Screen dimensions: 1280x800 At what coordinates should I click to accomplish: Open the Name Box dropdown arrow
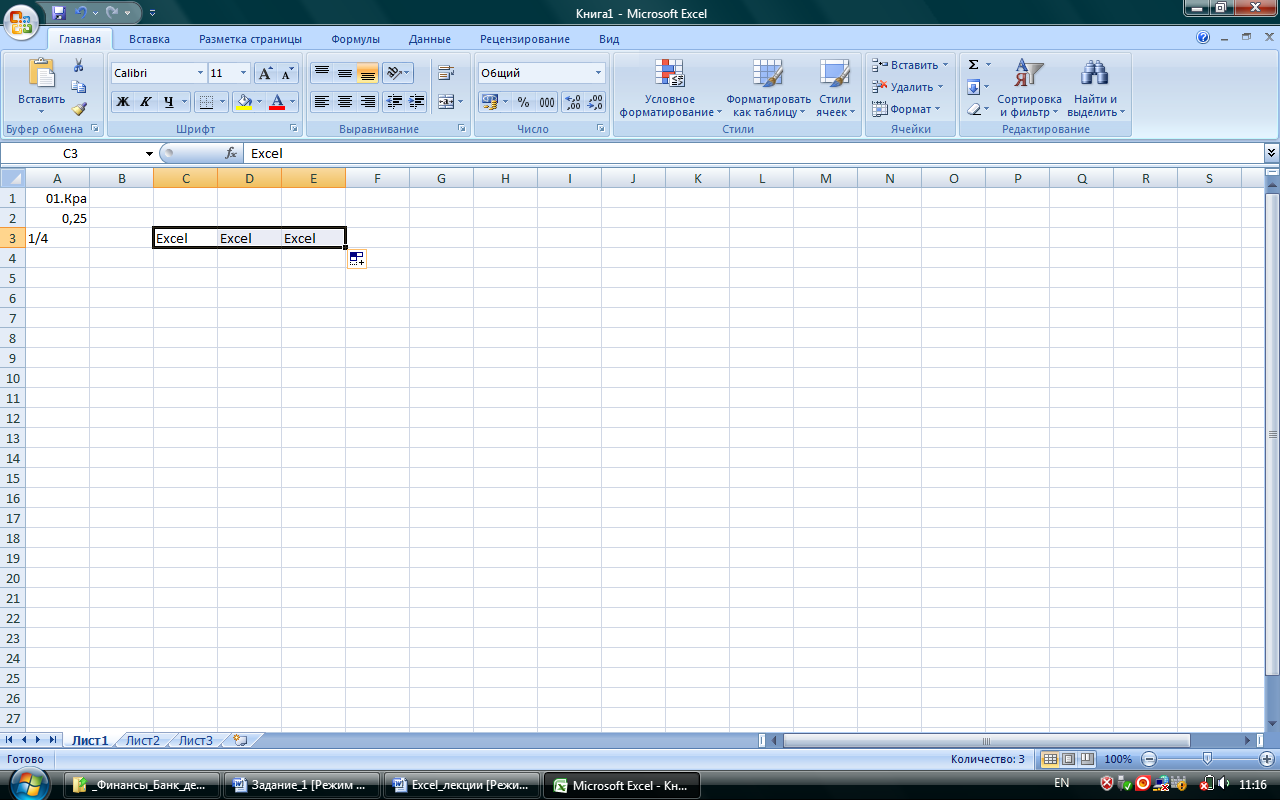149,154
